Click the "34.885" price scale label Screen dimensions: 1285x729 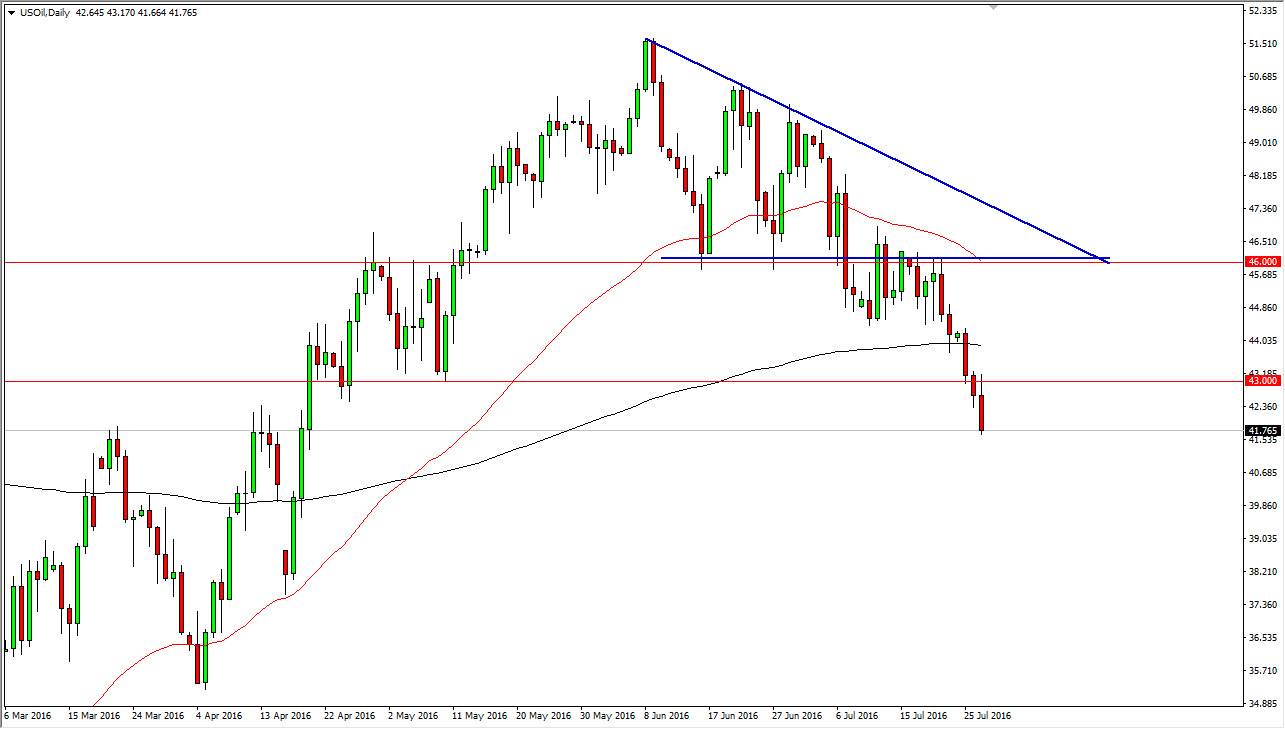tap(1261, 704)
